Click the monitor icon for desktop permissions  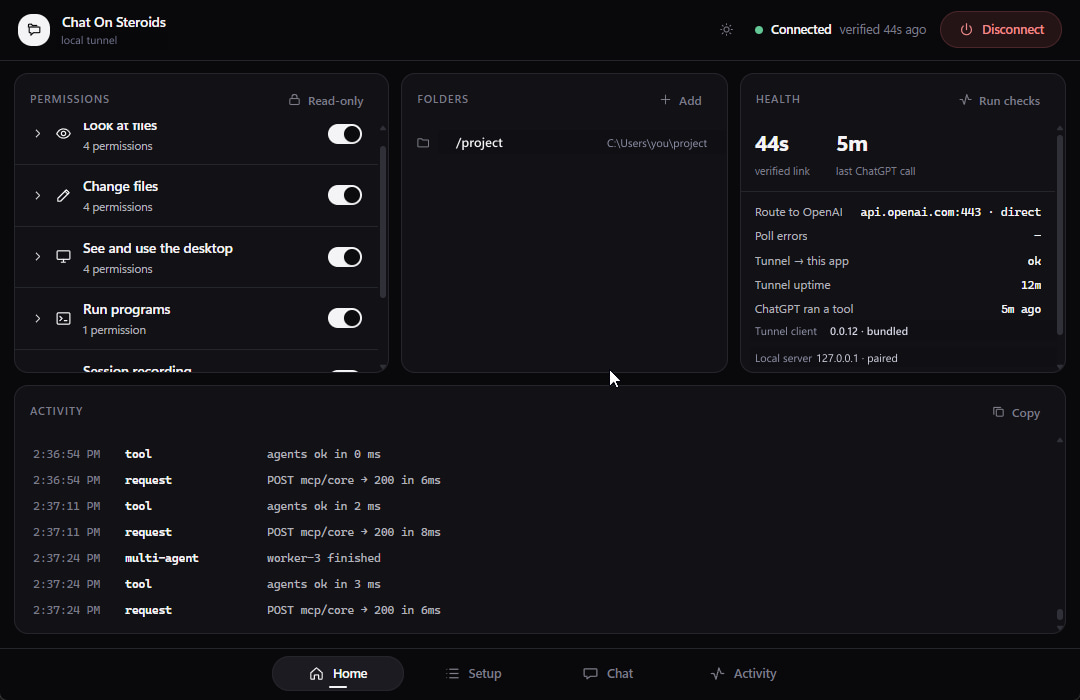[63, 257]
